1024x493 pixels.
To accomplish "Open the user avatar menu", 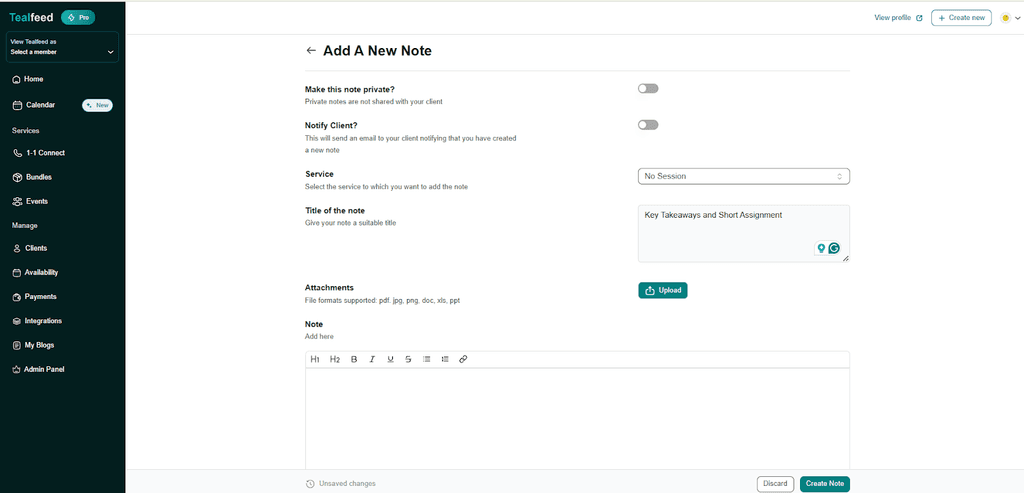I will point(1010,18).
